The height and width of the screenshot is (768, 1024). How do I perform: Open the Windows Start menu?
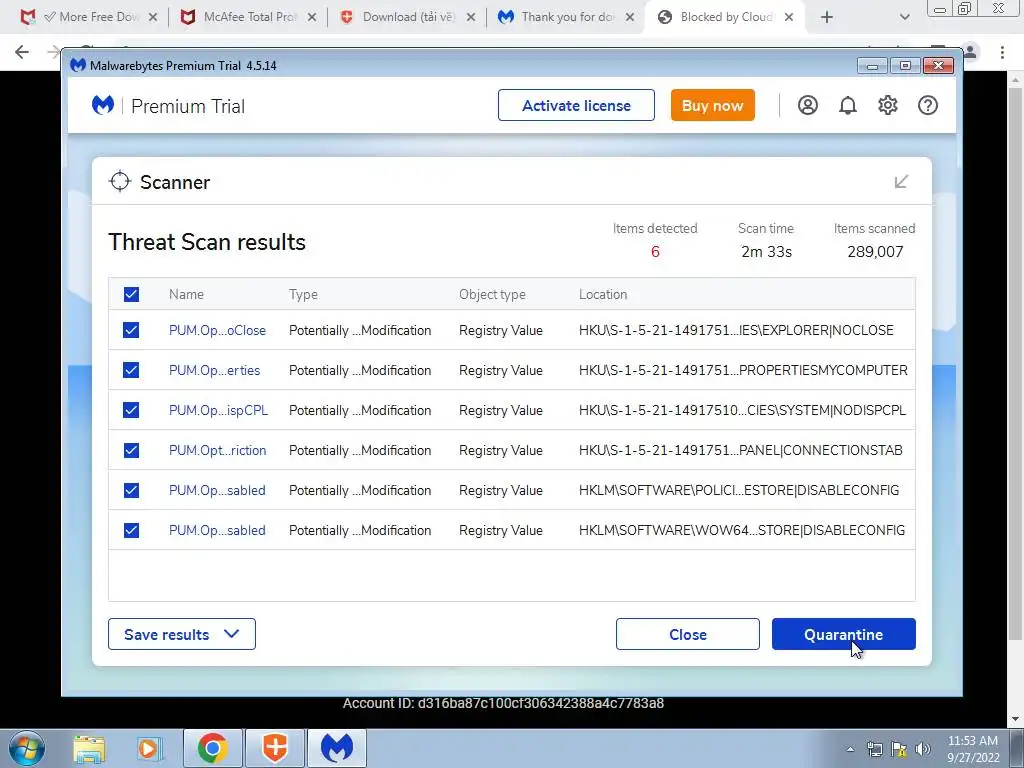27,748
